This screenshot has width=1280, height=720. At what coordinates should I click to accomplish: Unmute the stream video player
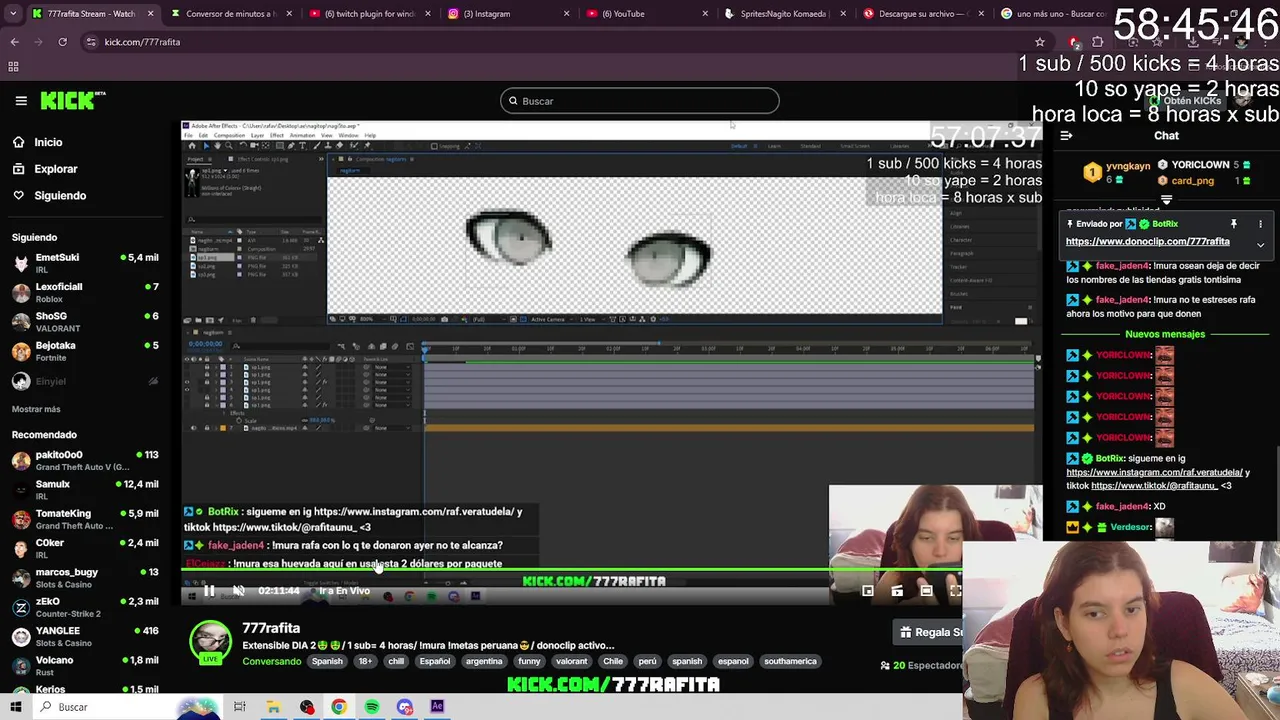tap(239, 591)
